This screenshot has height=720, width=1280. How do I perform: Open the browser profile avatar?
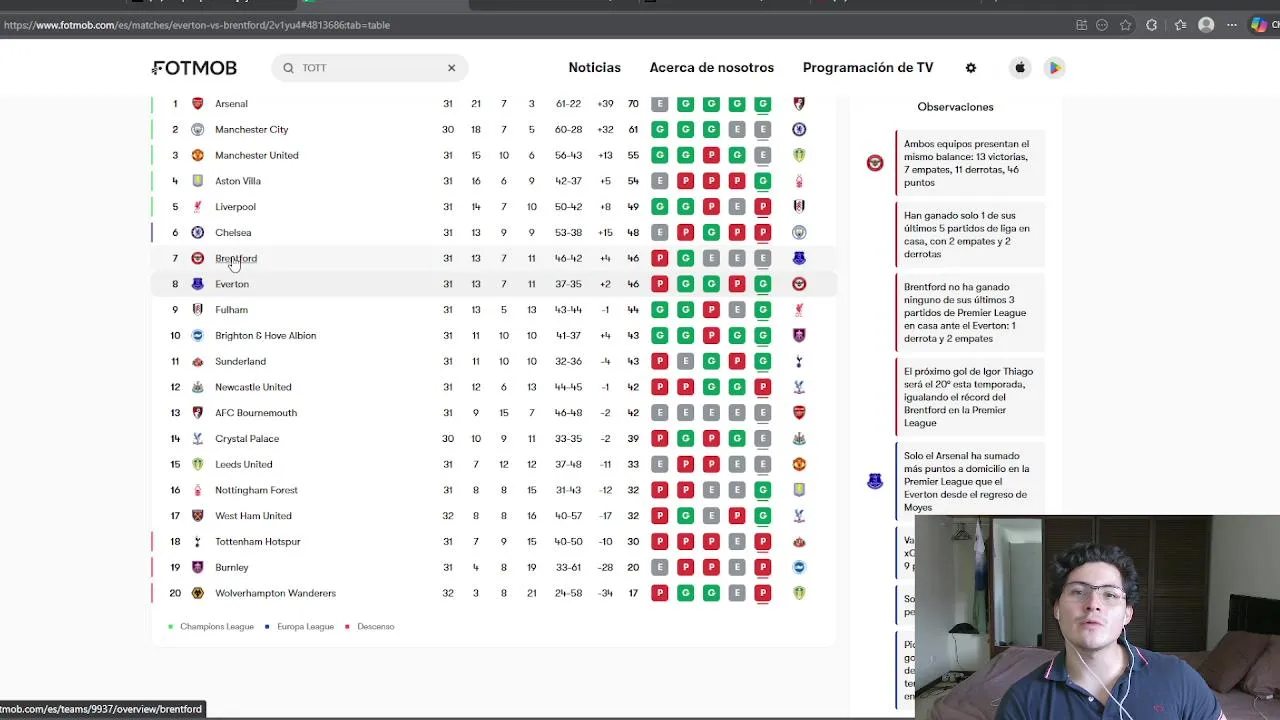click(1206, 25)
